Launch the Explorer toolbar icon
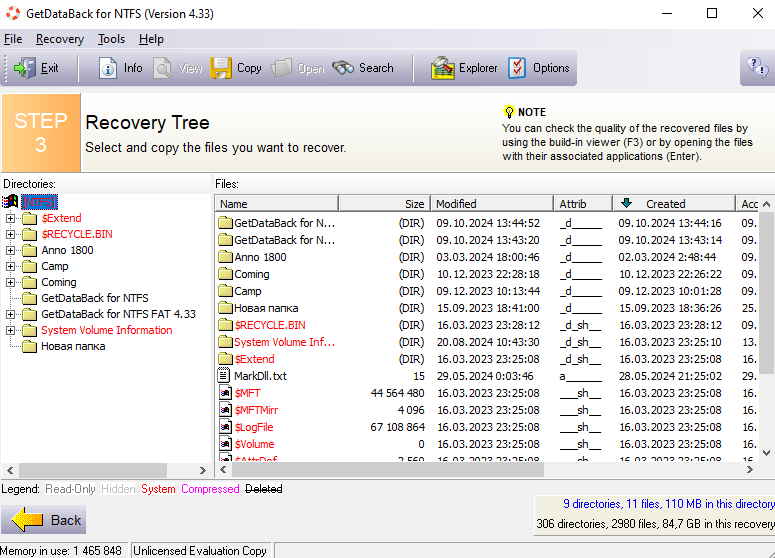This screenshot has height=558, width=775. [x=442, y=68]
